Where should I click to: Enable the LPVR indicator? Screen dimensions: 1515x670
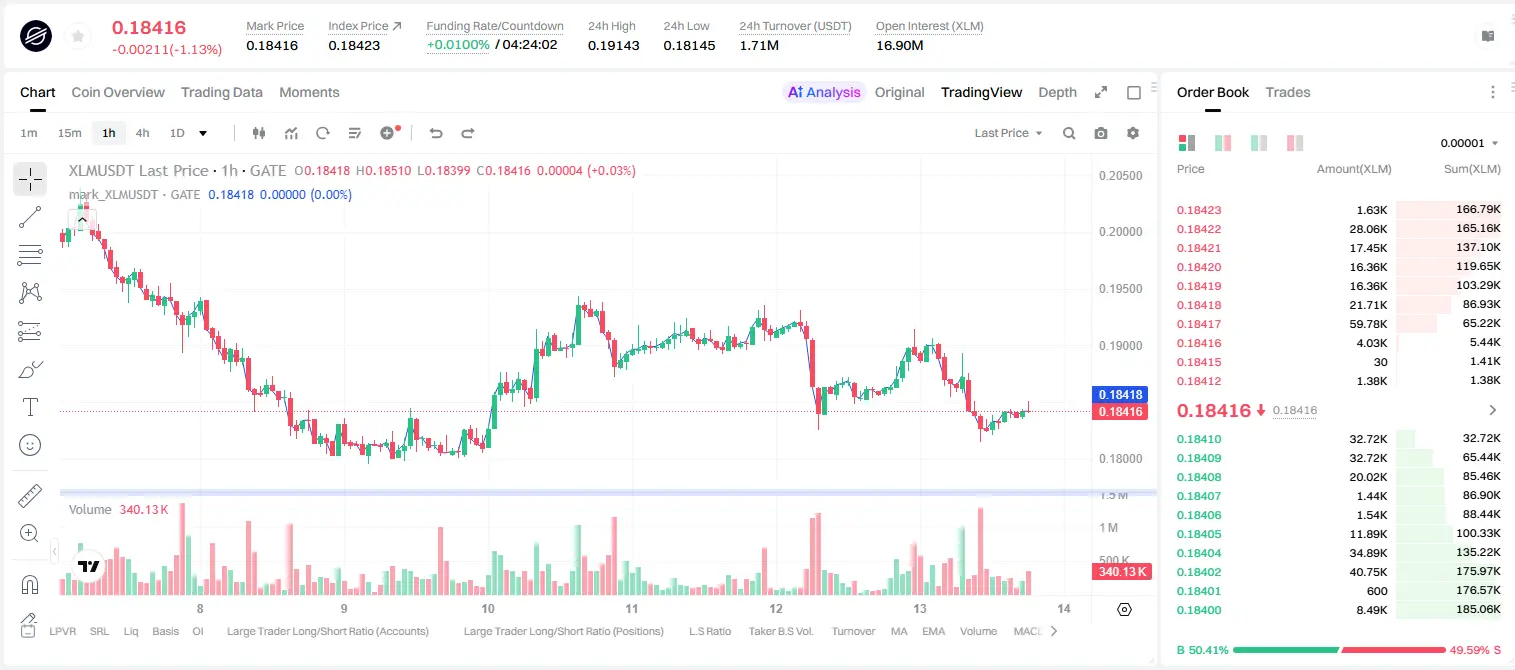[63, 631]
